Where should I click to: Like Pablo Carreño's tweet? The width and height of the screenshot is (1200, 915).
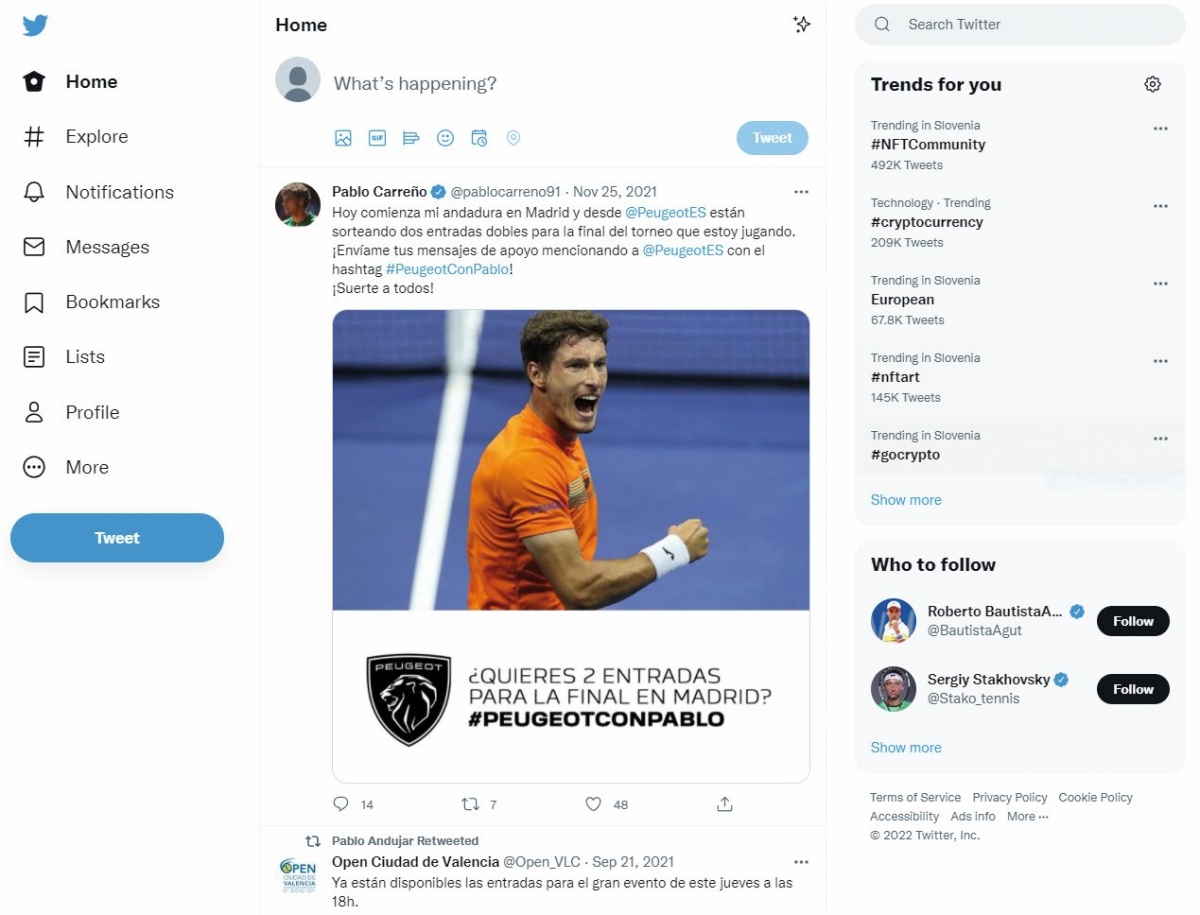(593, 804)
